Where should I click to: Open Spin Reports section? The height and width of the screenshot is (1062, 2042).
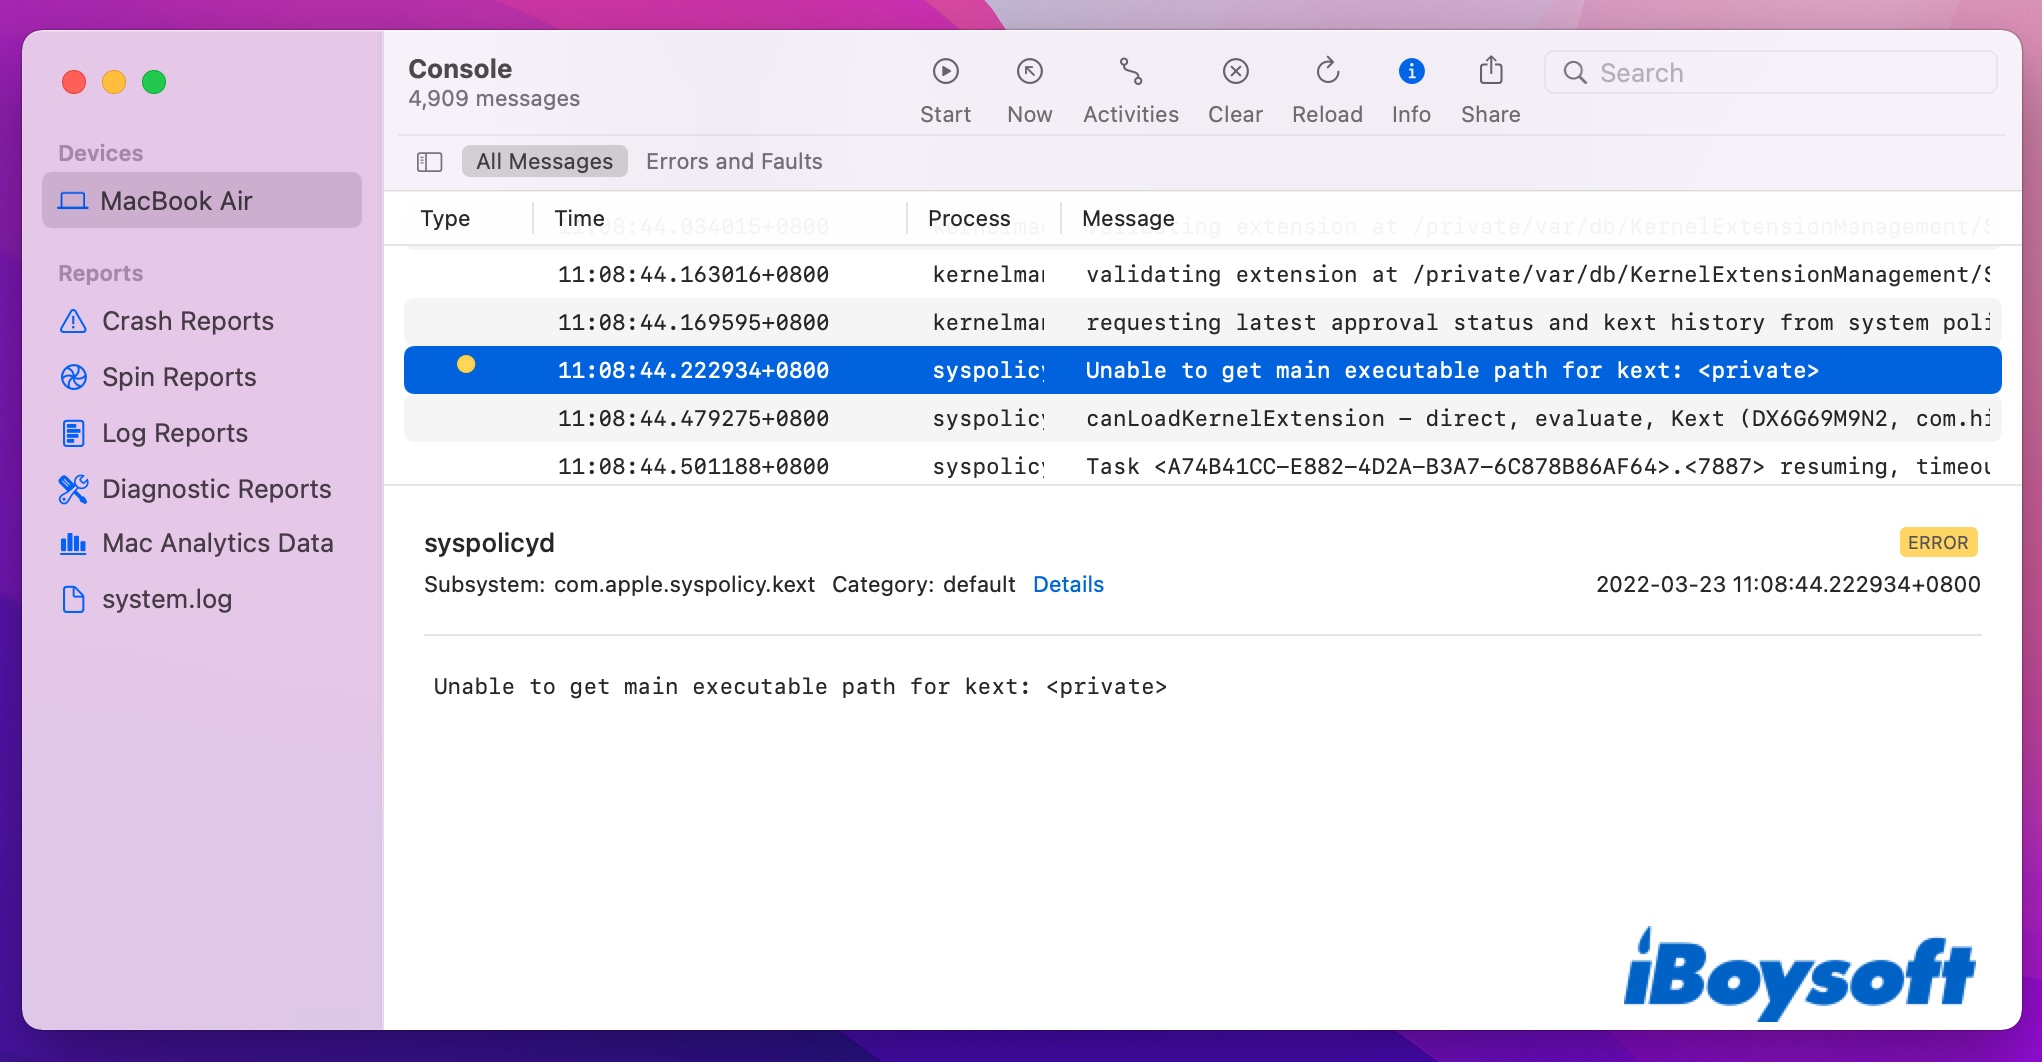click(x=179, y=377)
